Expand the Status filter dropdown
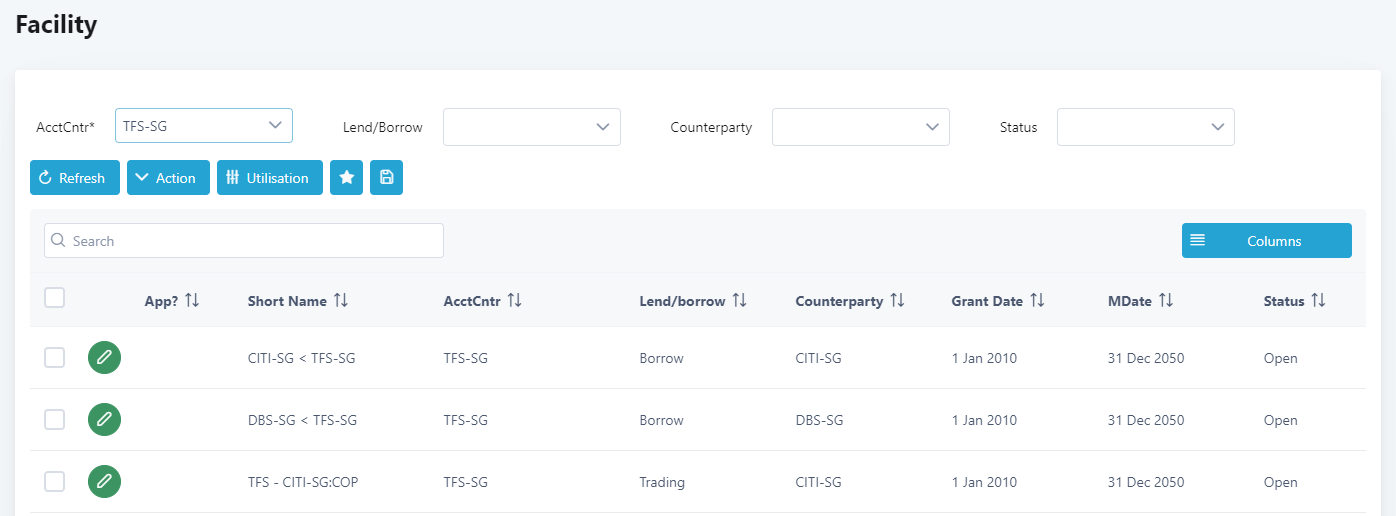The image size is (1396, 516). pos(1145,127)
